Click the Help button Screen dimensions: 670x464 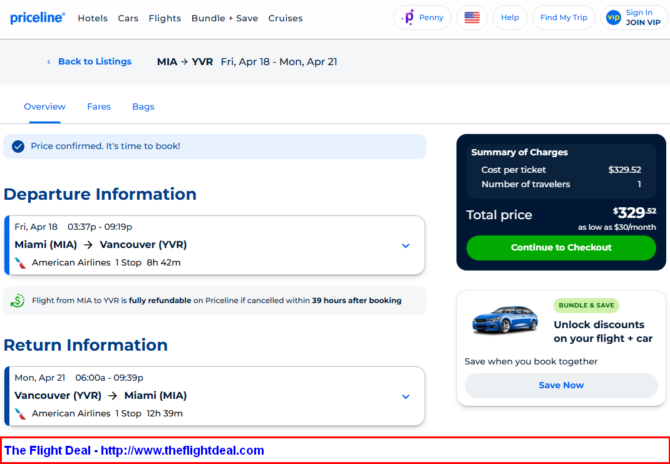(x=510, y=18)
